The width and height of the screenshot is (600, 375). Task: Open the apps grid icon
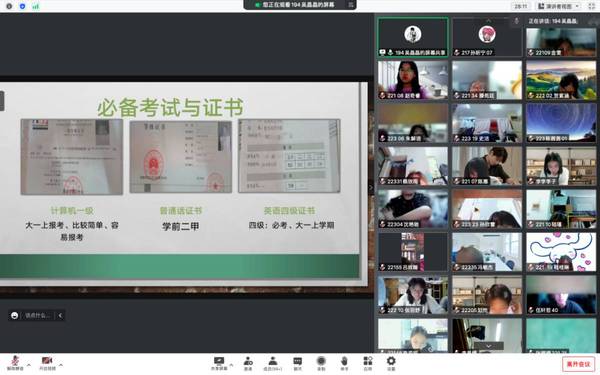(x=368, y=363)
